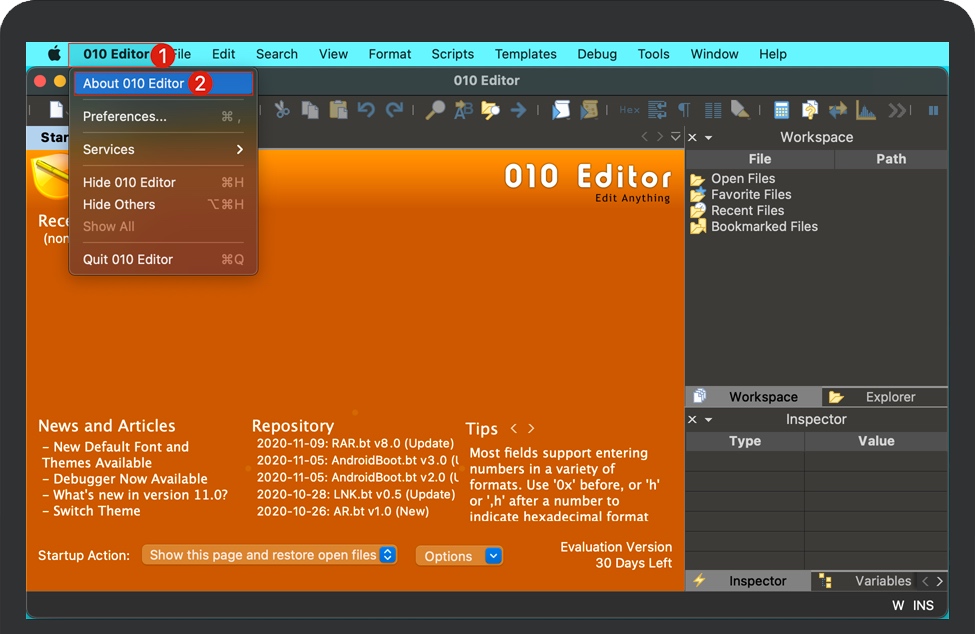The image size is (975, 634).
Task: Expand toolbar overflow double chevron
Action: click(x=897, y=111)
